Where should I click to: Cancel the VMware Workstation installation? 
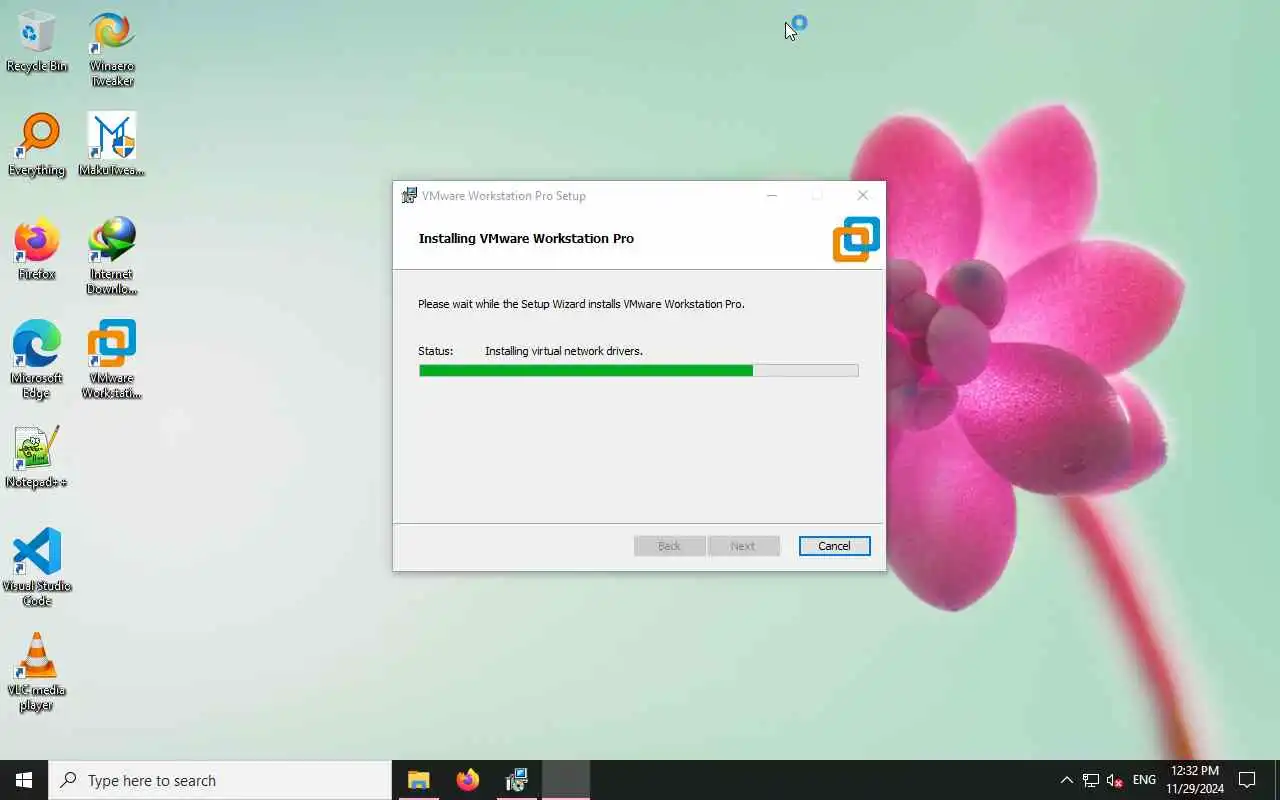coord(834,546)
